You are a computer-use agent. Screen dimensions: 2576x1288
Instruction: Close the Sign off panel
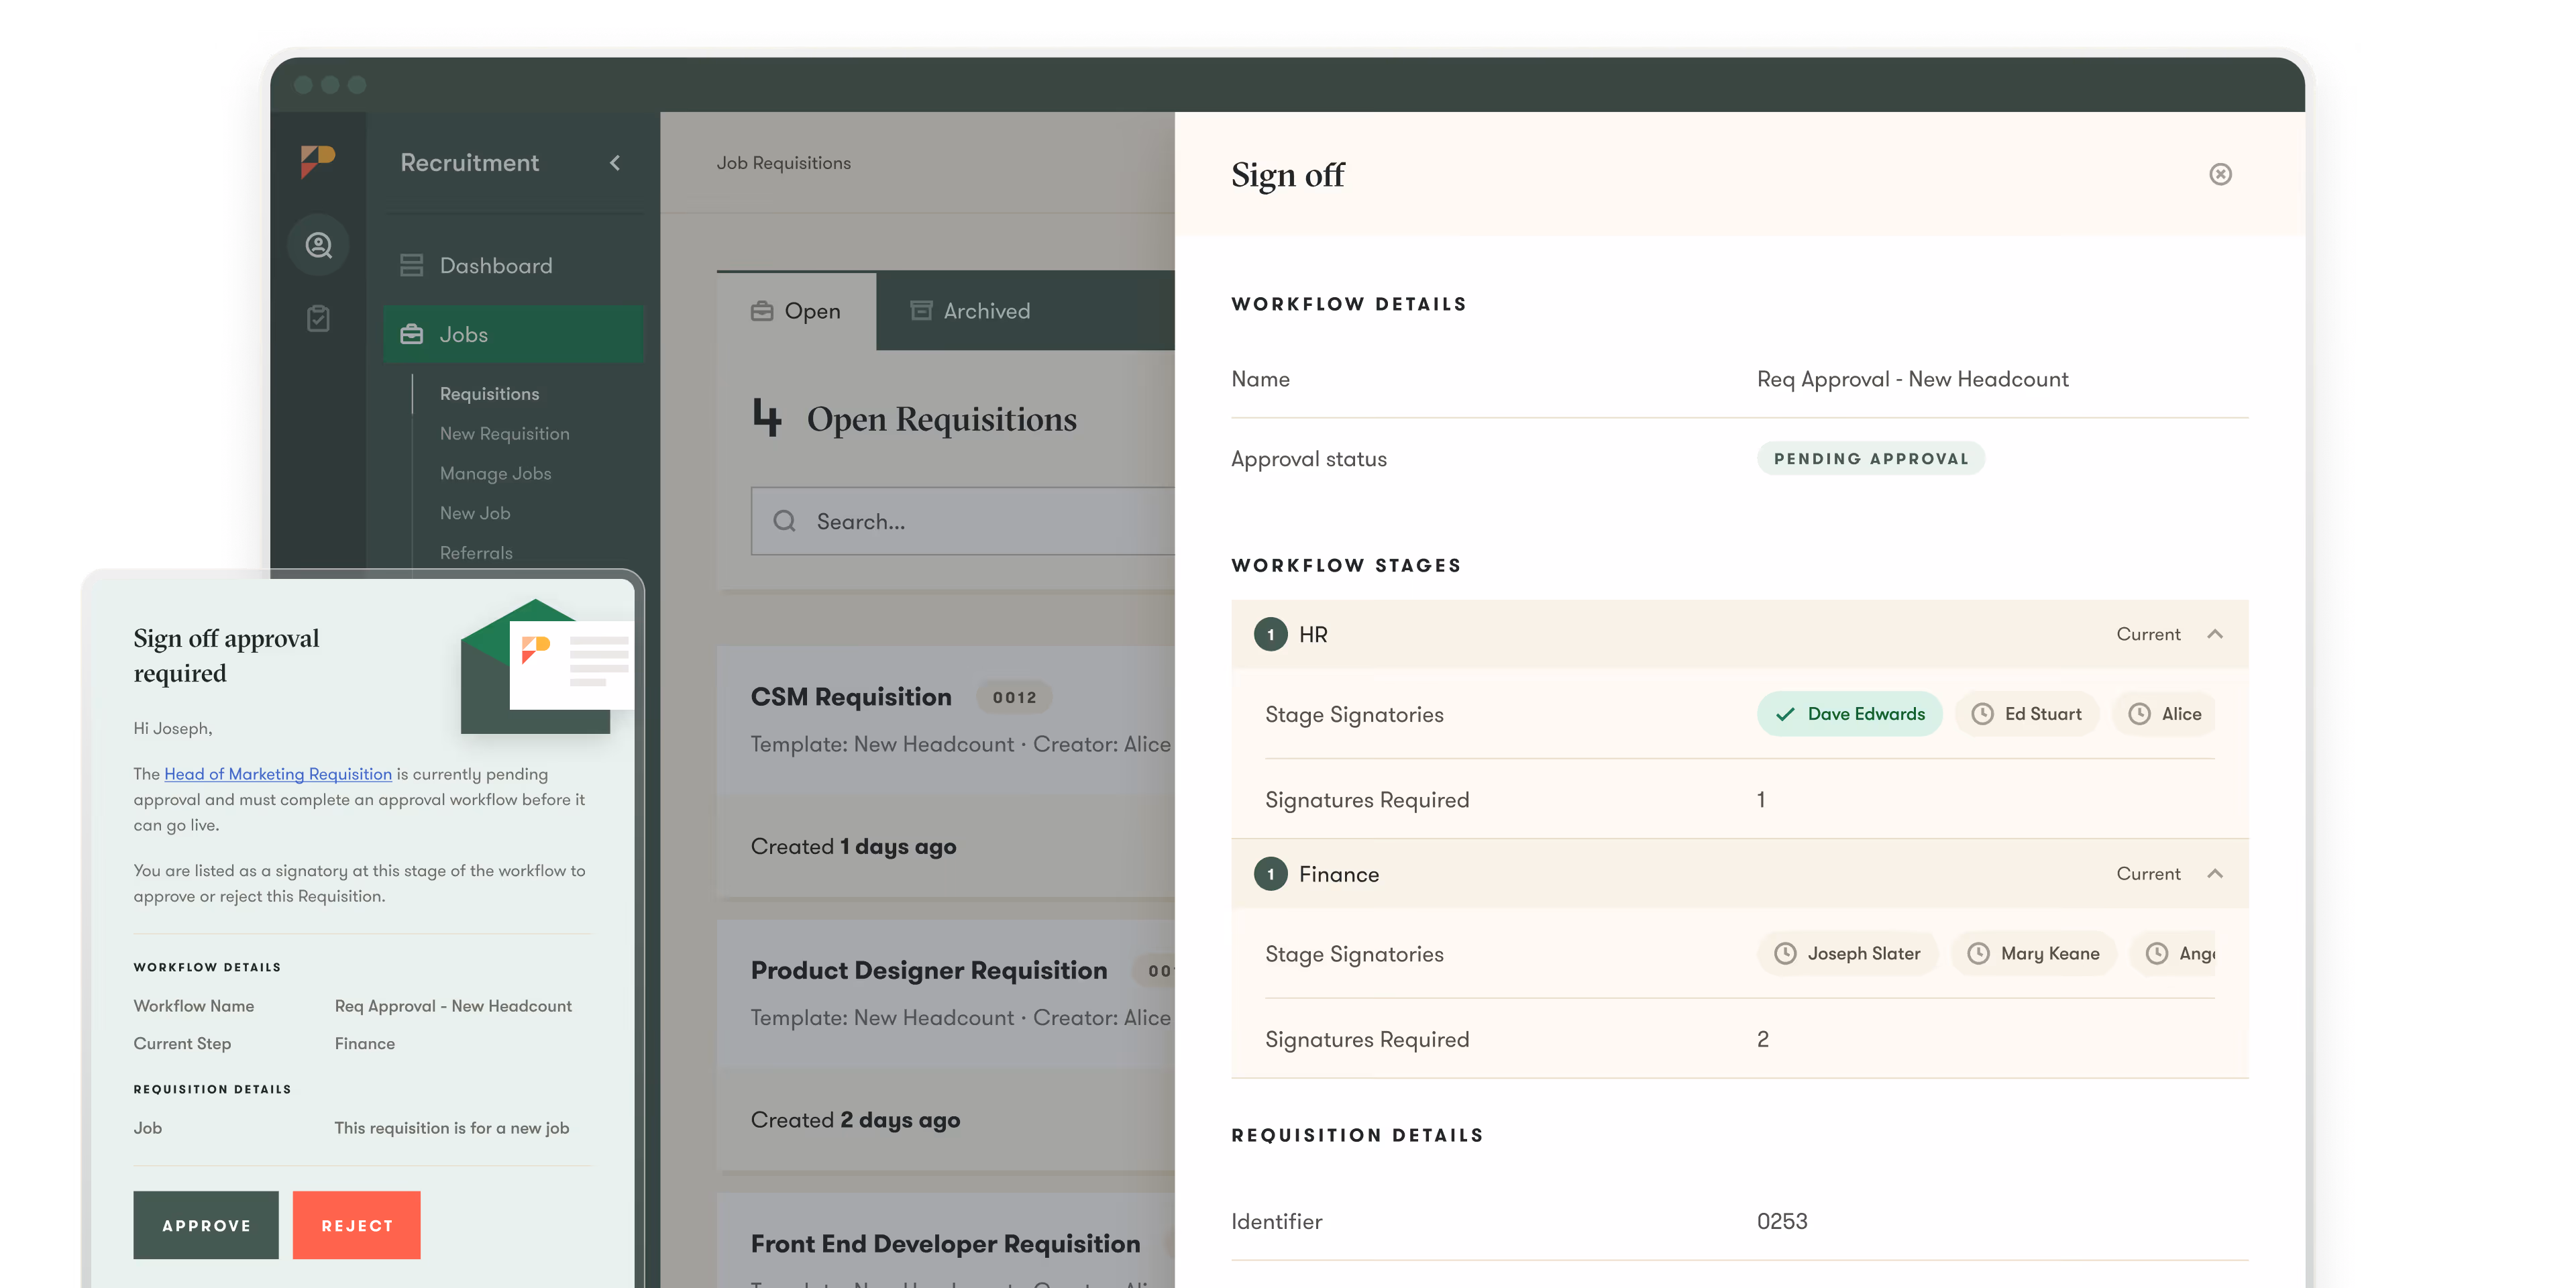pyautogui.click(x=2220, y=174)
